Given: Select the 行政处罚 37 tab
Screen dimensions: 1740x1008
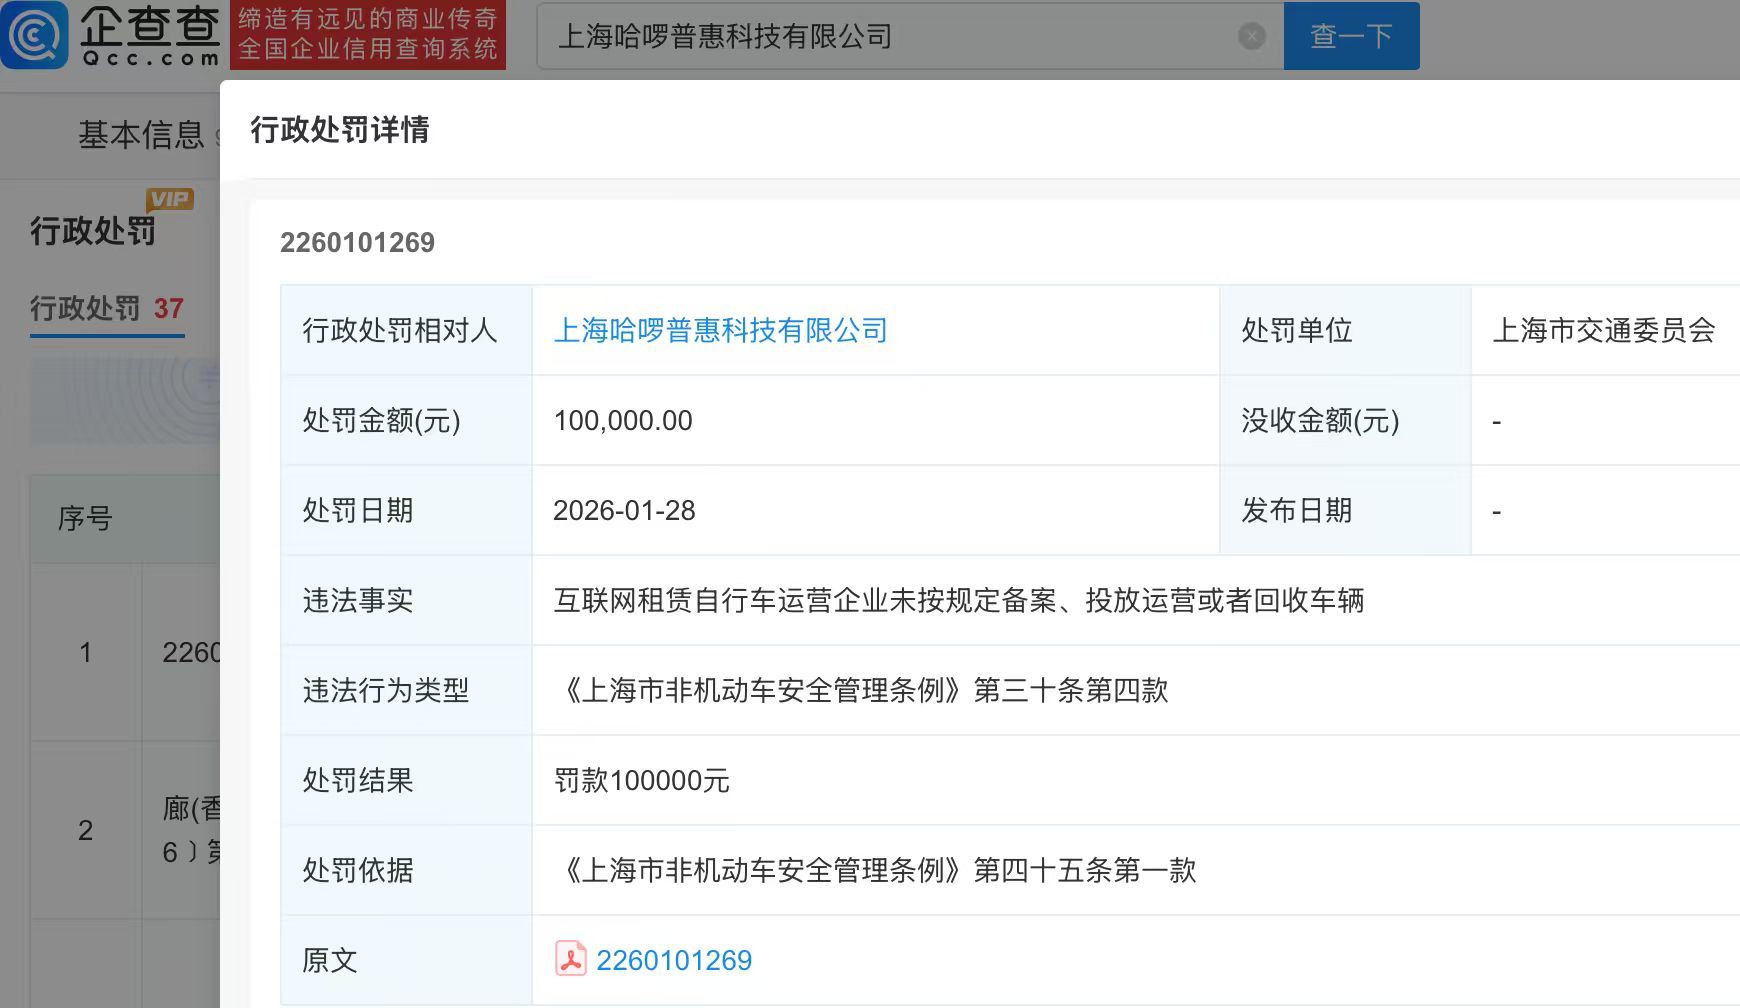Looking at the screenshot, I should (x=107, y=308).
